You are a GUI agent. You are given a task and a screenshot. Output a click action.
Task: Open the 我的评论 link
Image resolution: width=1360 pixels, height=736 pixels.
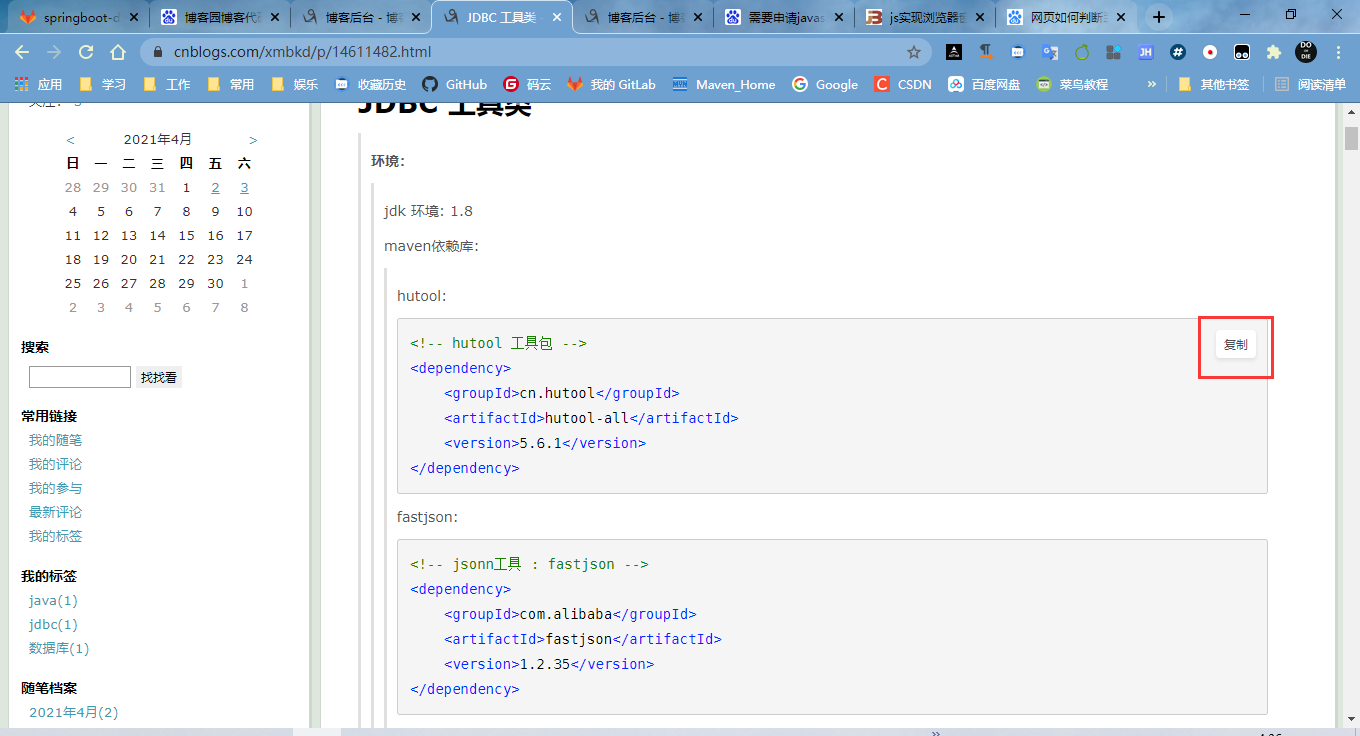(x=55, y=464)
